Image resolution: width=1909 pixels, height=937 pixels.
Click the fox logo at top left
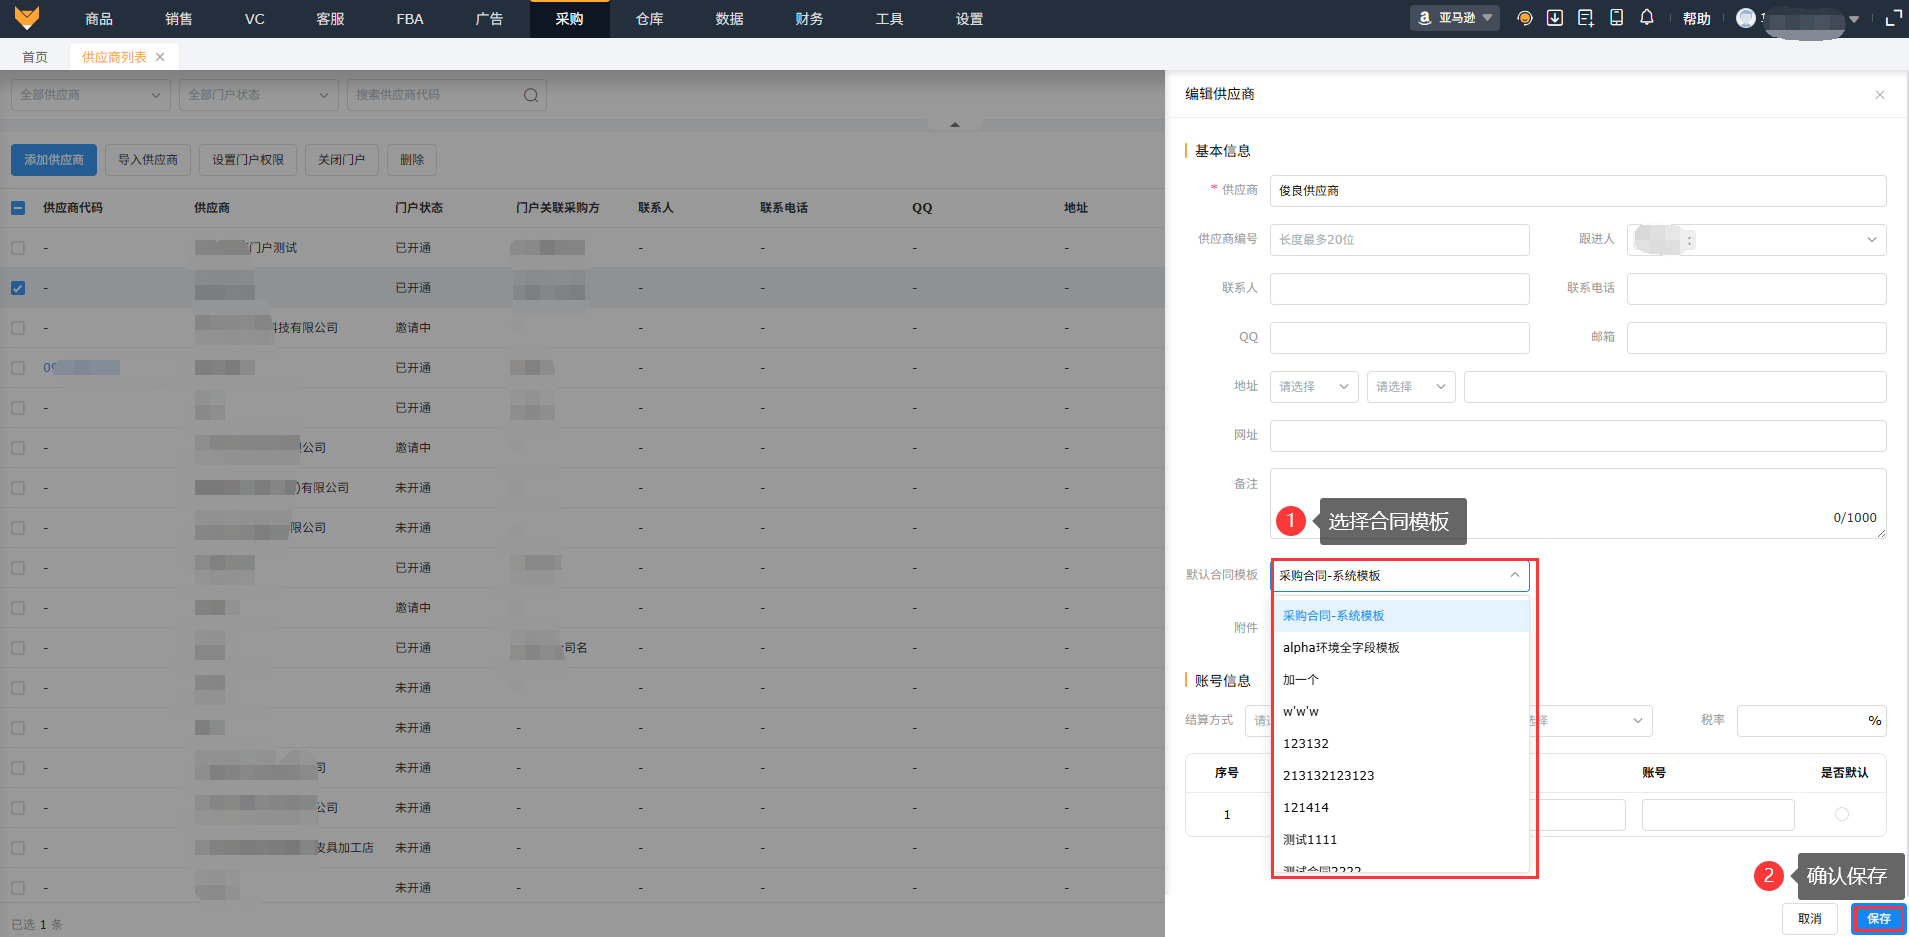27,18
